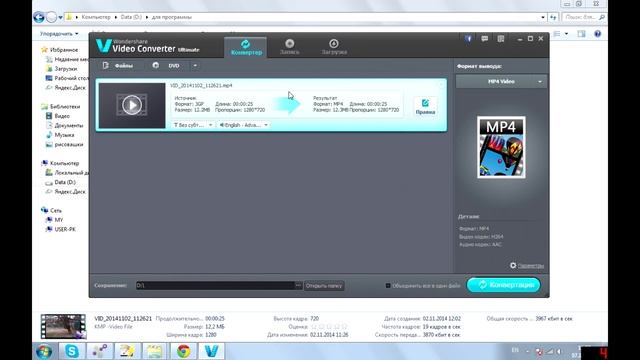Open the USER-PK network computer
This screenshot has width=640, height=360.
(61, 229)
